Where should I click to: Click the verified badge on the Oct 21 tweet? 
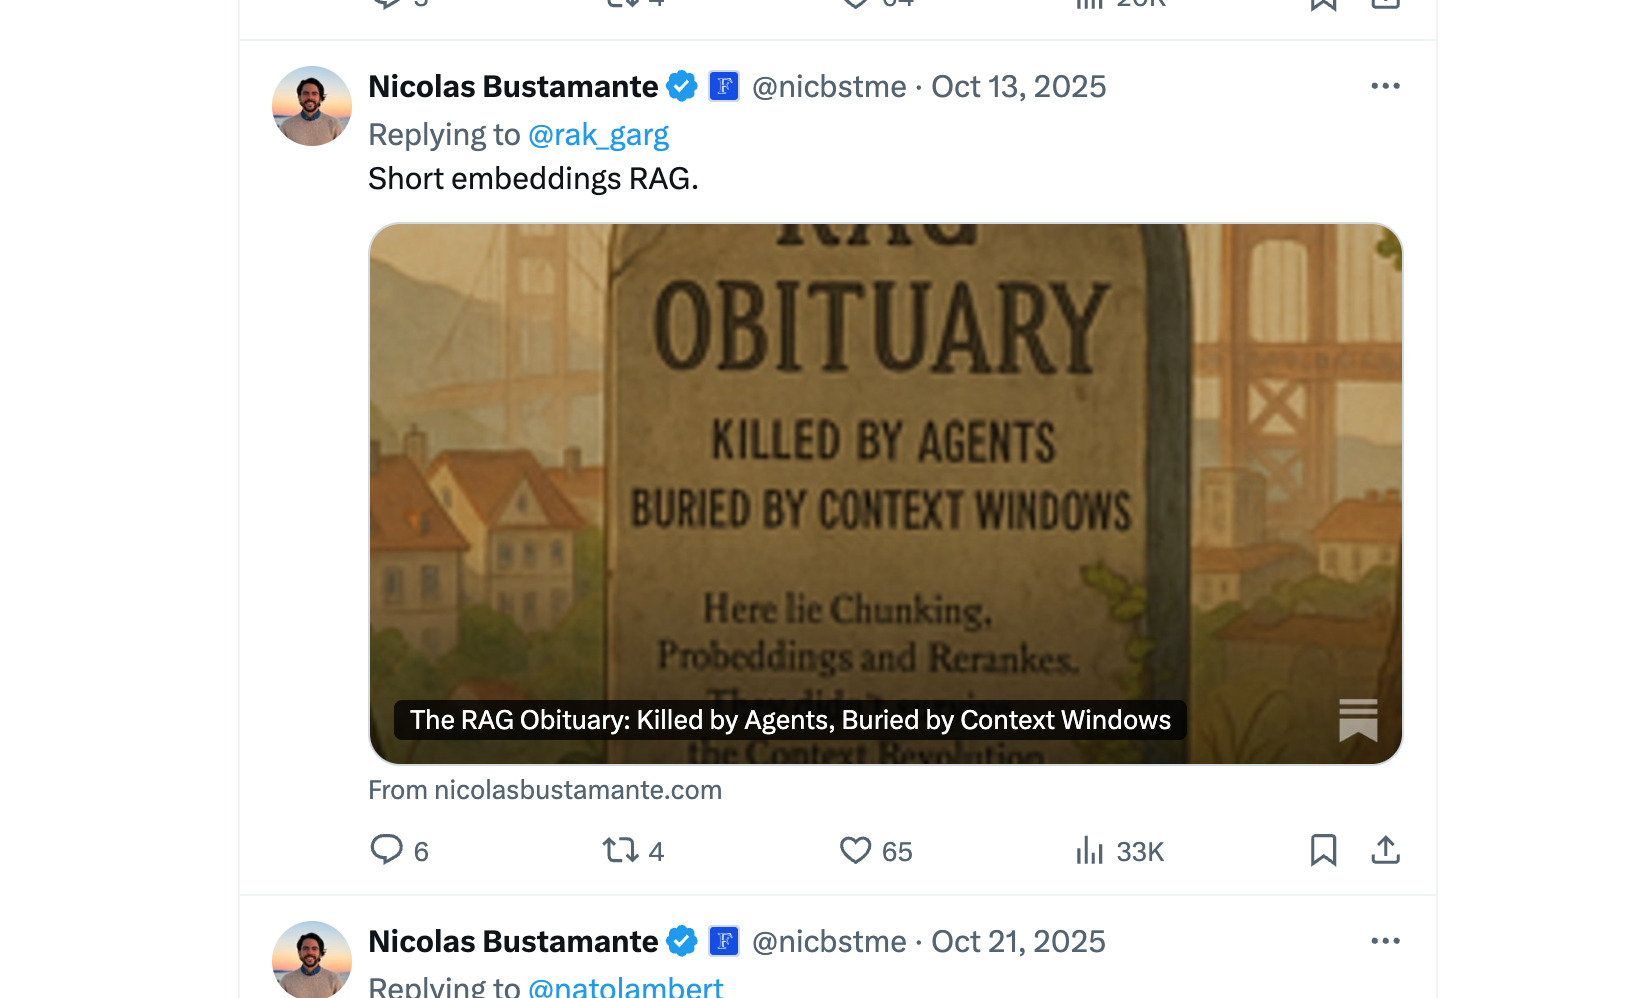[682, 941]
